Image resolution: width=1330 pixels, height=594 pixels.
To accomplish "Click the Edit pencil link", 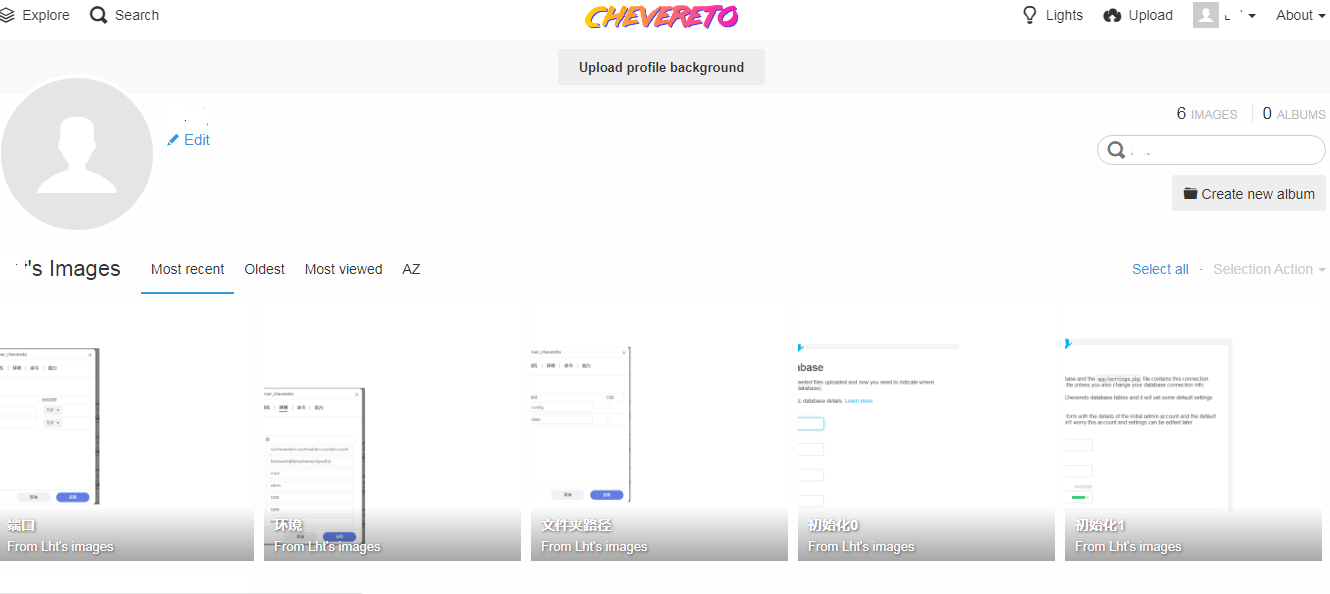I will tap(189, 140).
